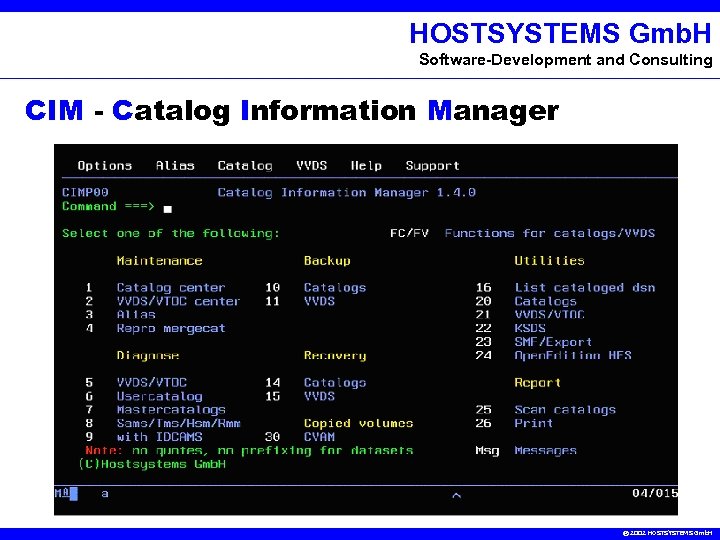Click FC/FV functions for catalogs/VVDS
Screen dimensions: 720x540
(523, 233)
